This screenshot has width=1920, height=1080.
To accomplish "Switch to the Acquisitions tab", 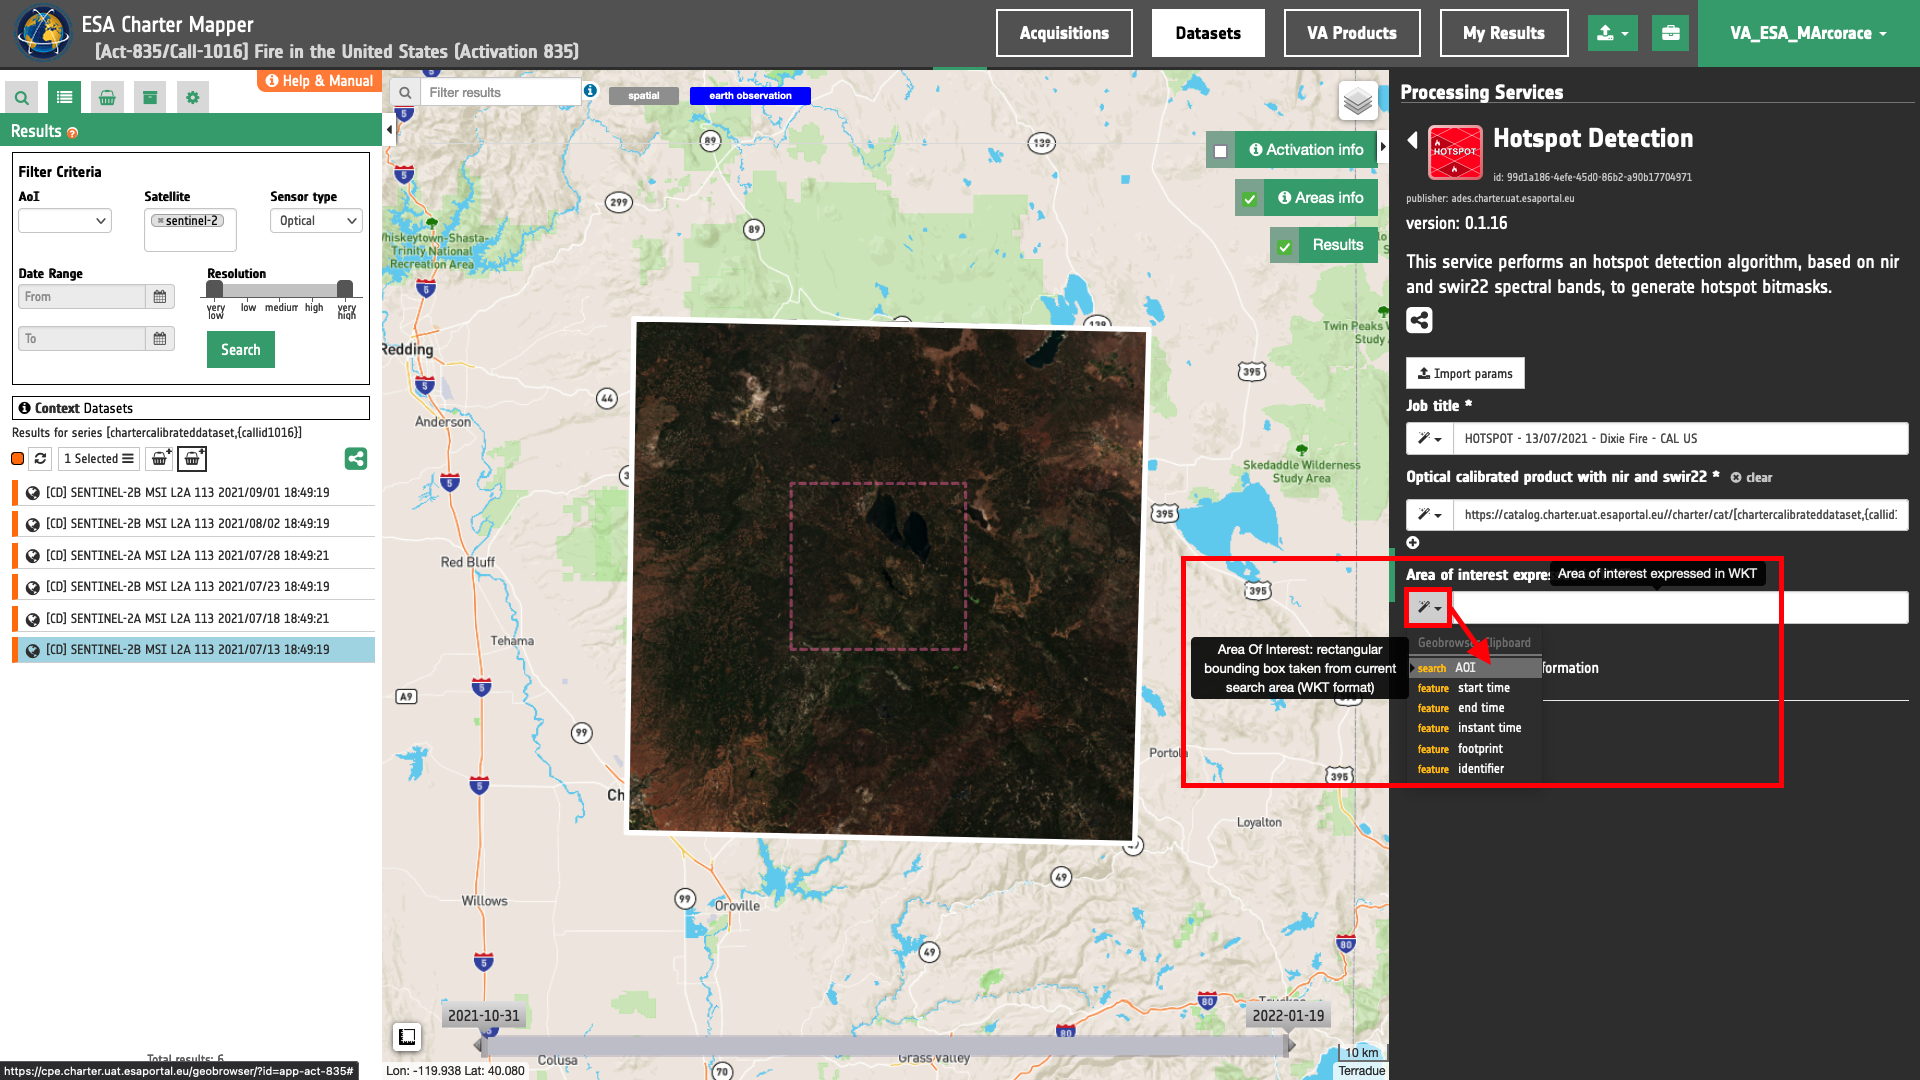I will (1064, 33).
